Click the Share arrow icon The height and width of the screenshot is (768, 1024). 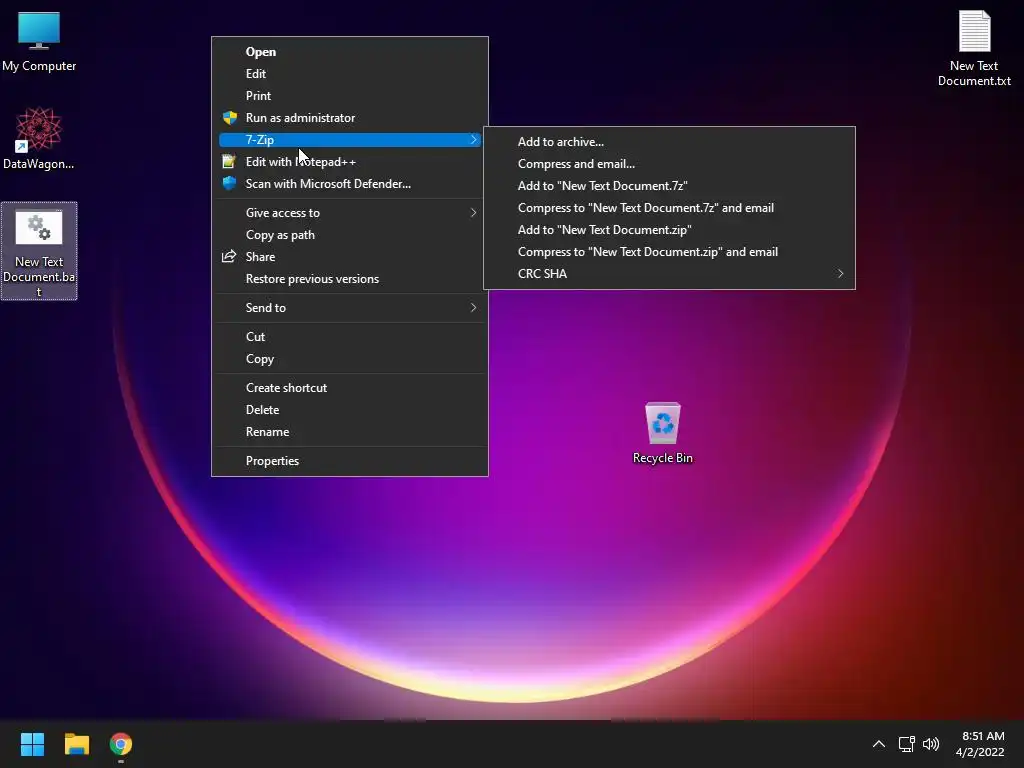(x=229, y=257)
